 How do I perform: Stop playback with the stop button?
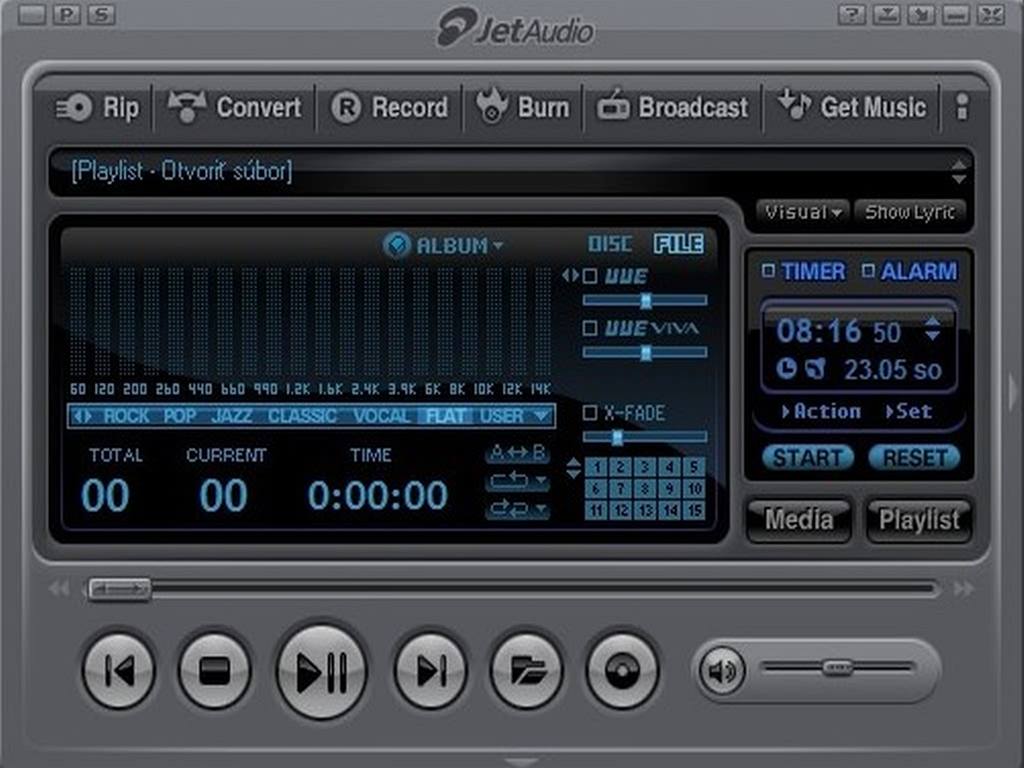(214, 670)
